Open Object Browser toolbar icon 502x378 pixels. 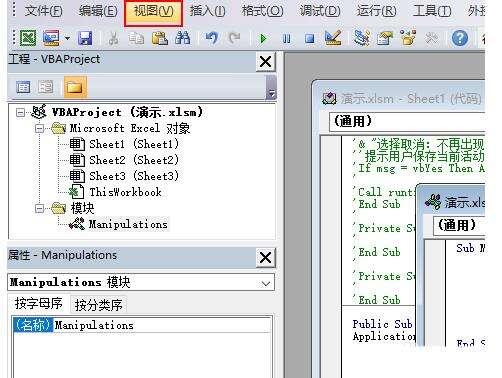[408, 38]
